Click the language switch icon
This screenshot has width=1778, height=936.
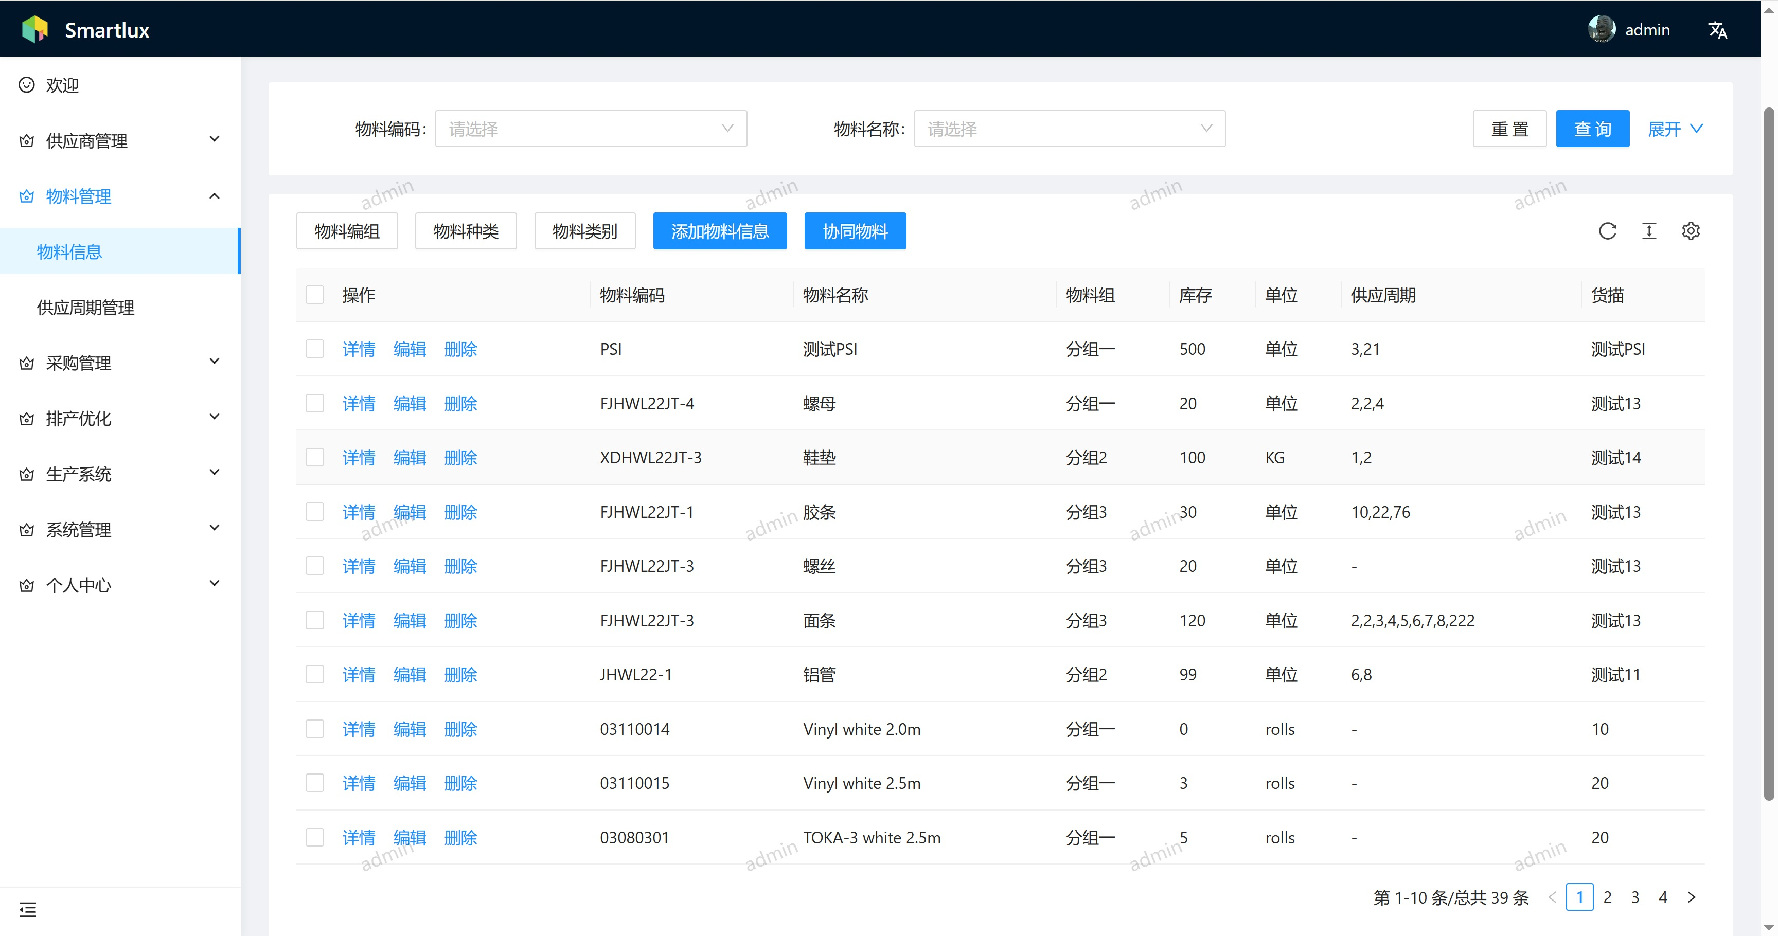click(x=1718, y=30)
